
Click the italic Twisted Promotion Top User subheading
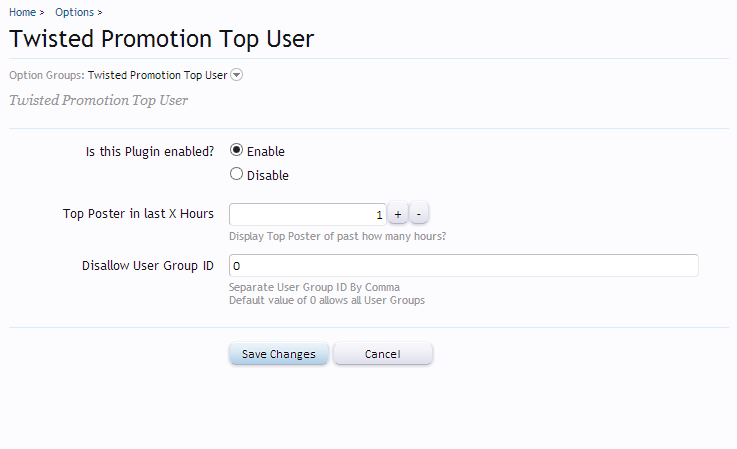tap(98, 101)
